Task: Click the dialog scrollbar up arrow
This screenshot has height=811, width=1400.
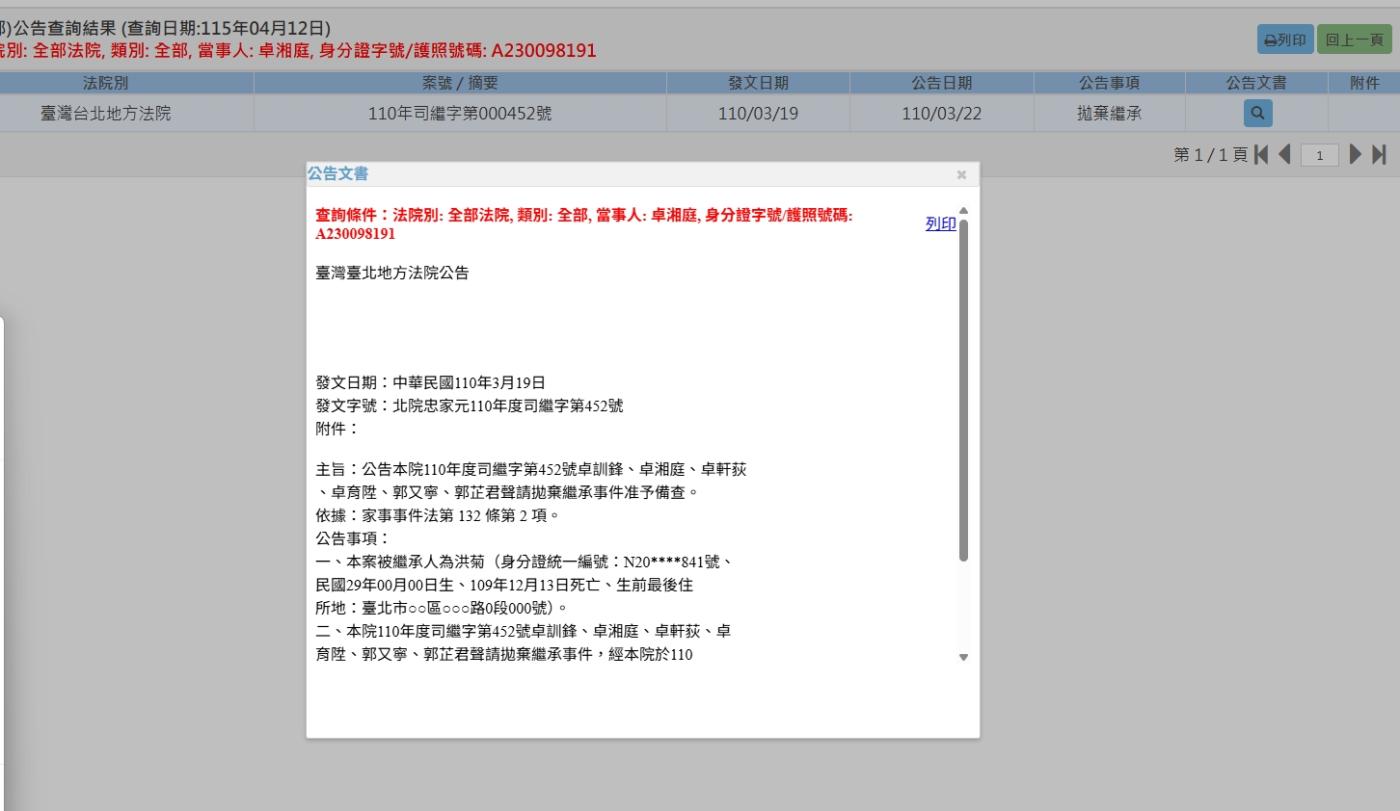Action: click(963, 211)
